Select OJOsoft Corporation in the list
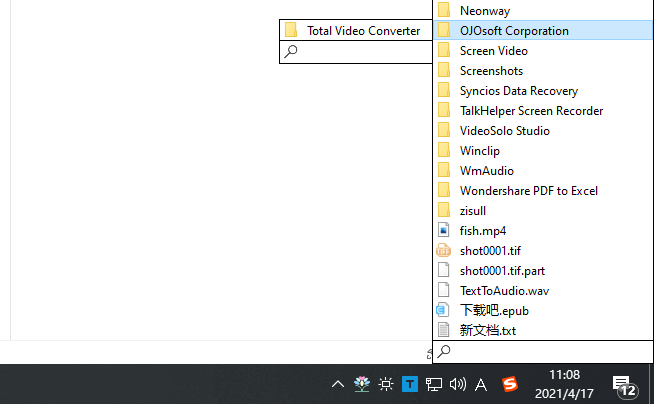The image size is (654, 404). (543, 30)
